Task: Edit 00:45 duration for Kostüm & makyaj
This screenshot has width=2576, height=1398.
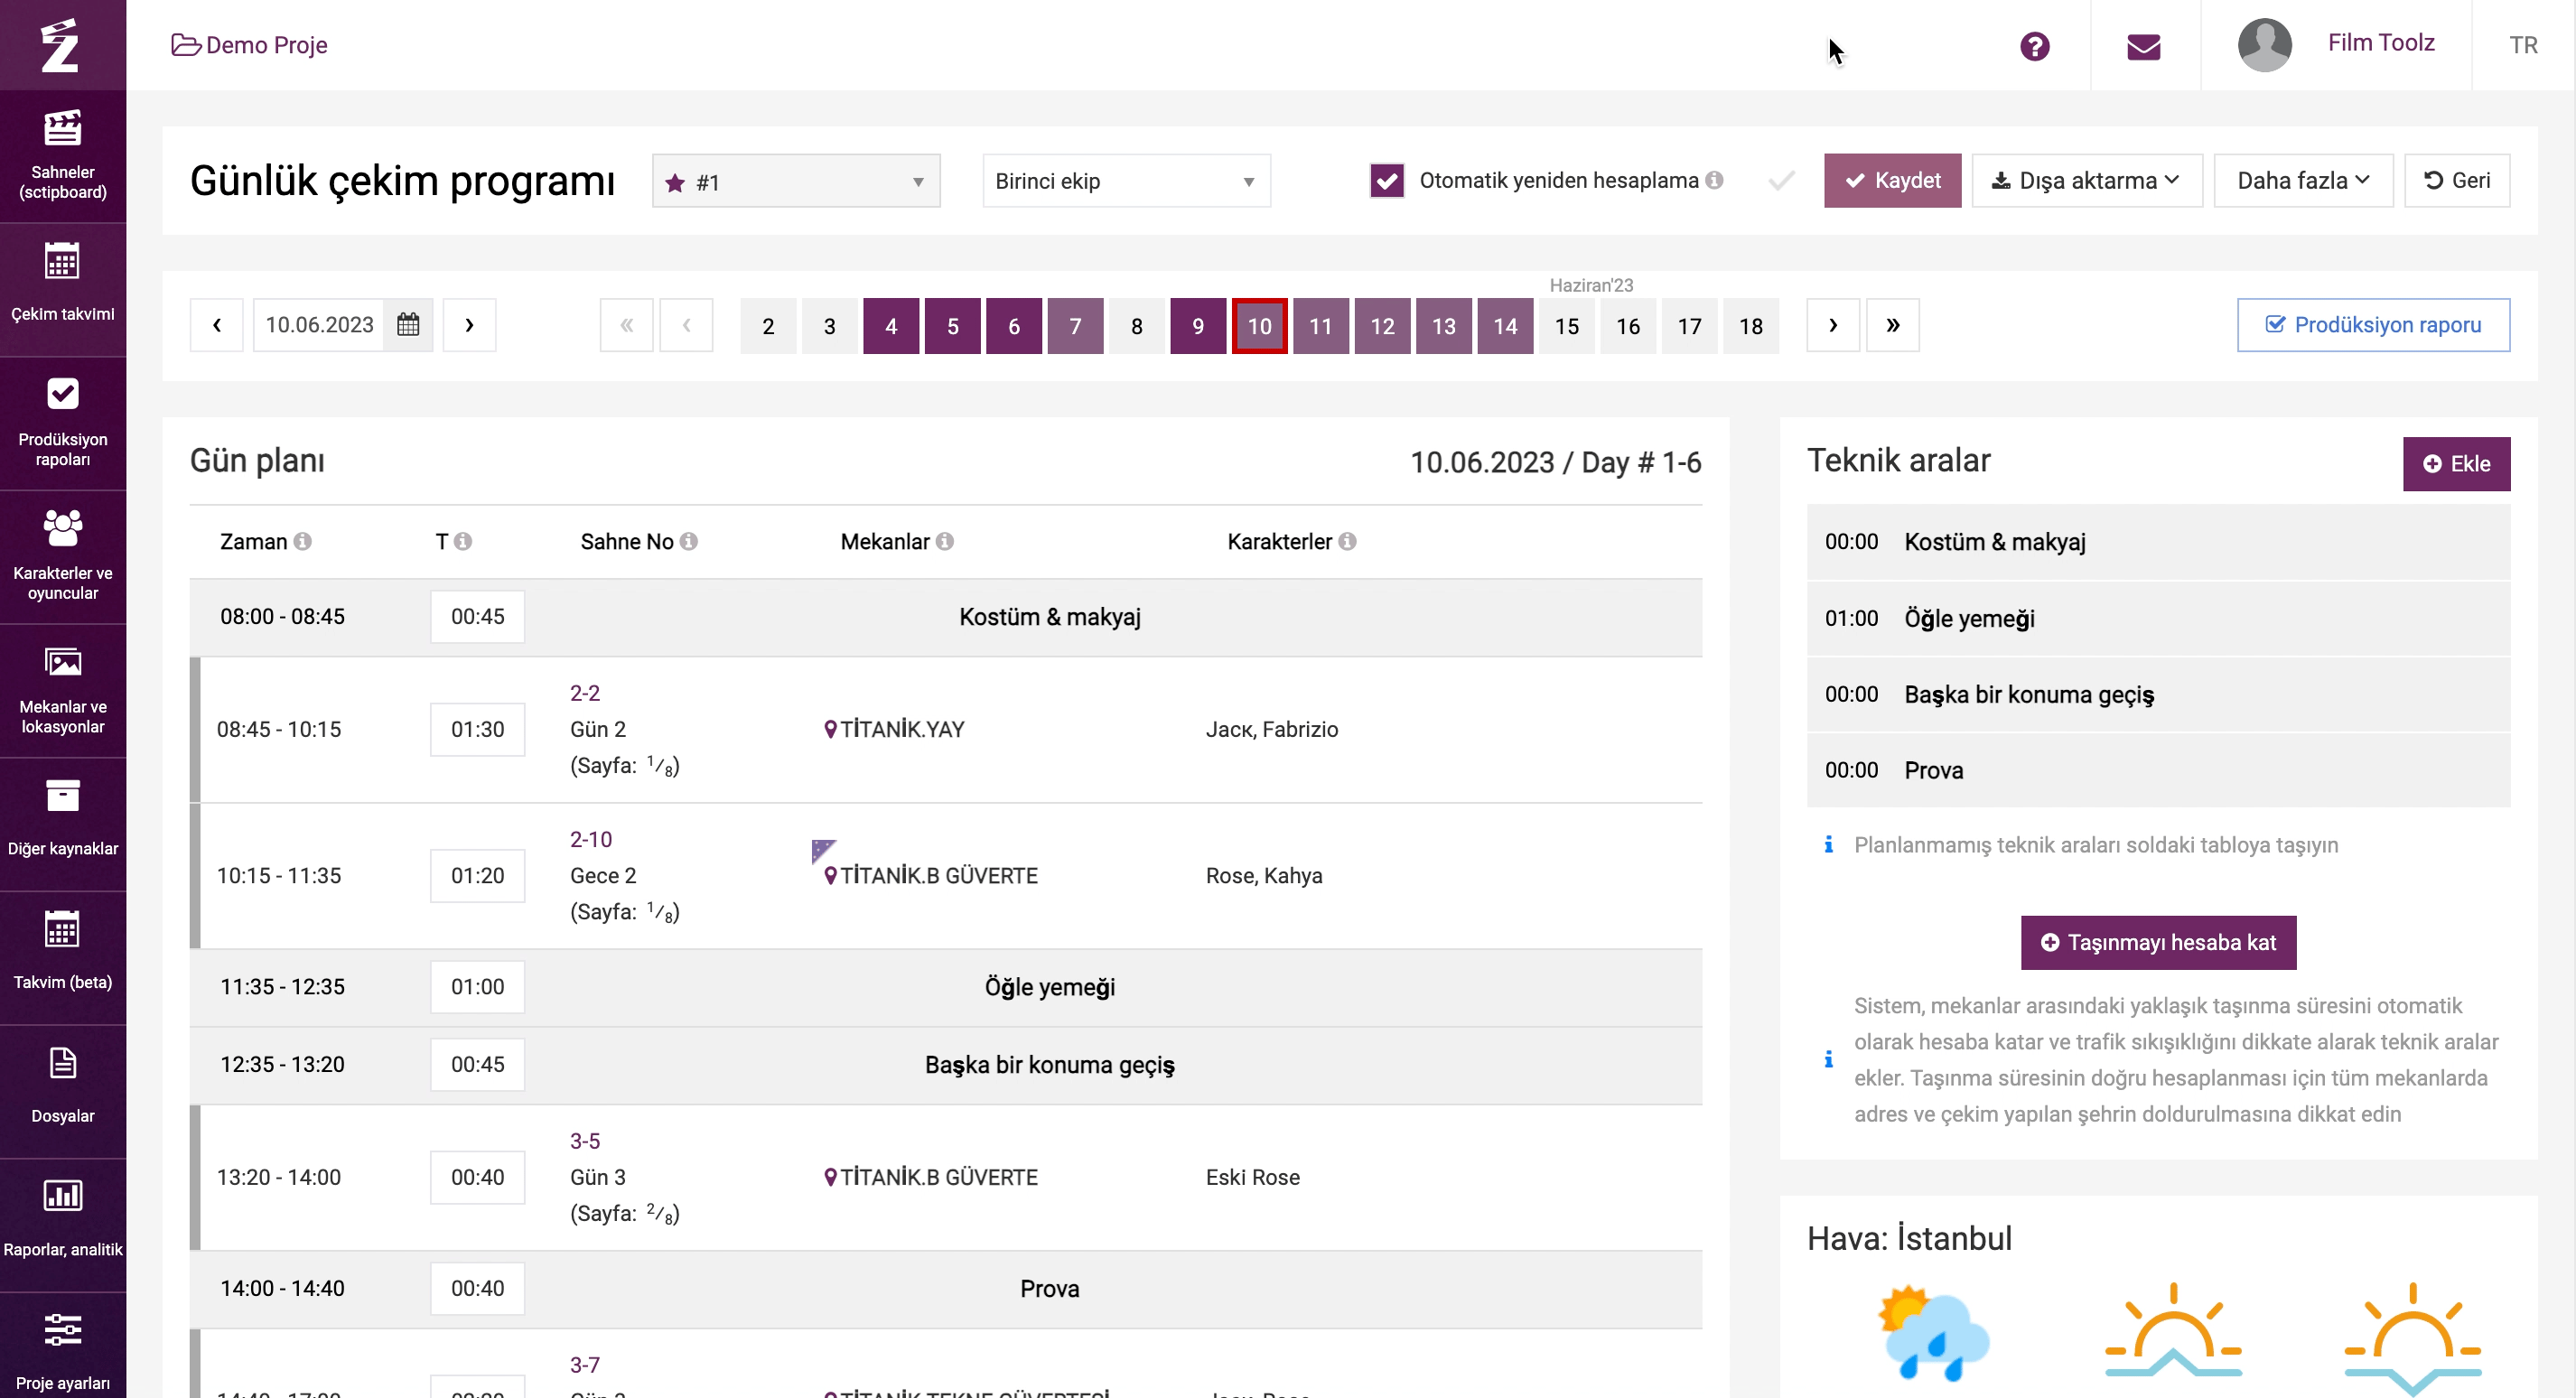Action: point(477,616)
